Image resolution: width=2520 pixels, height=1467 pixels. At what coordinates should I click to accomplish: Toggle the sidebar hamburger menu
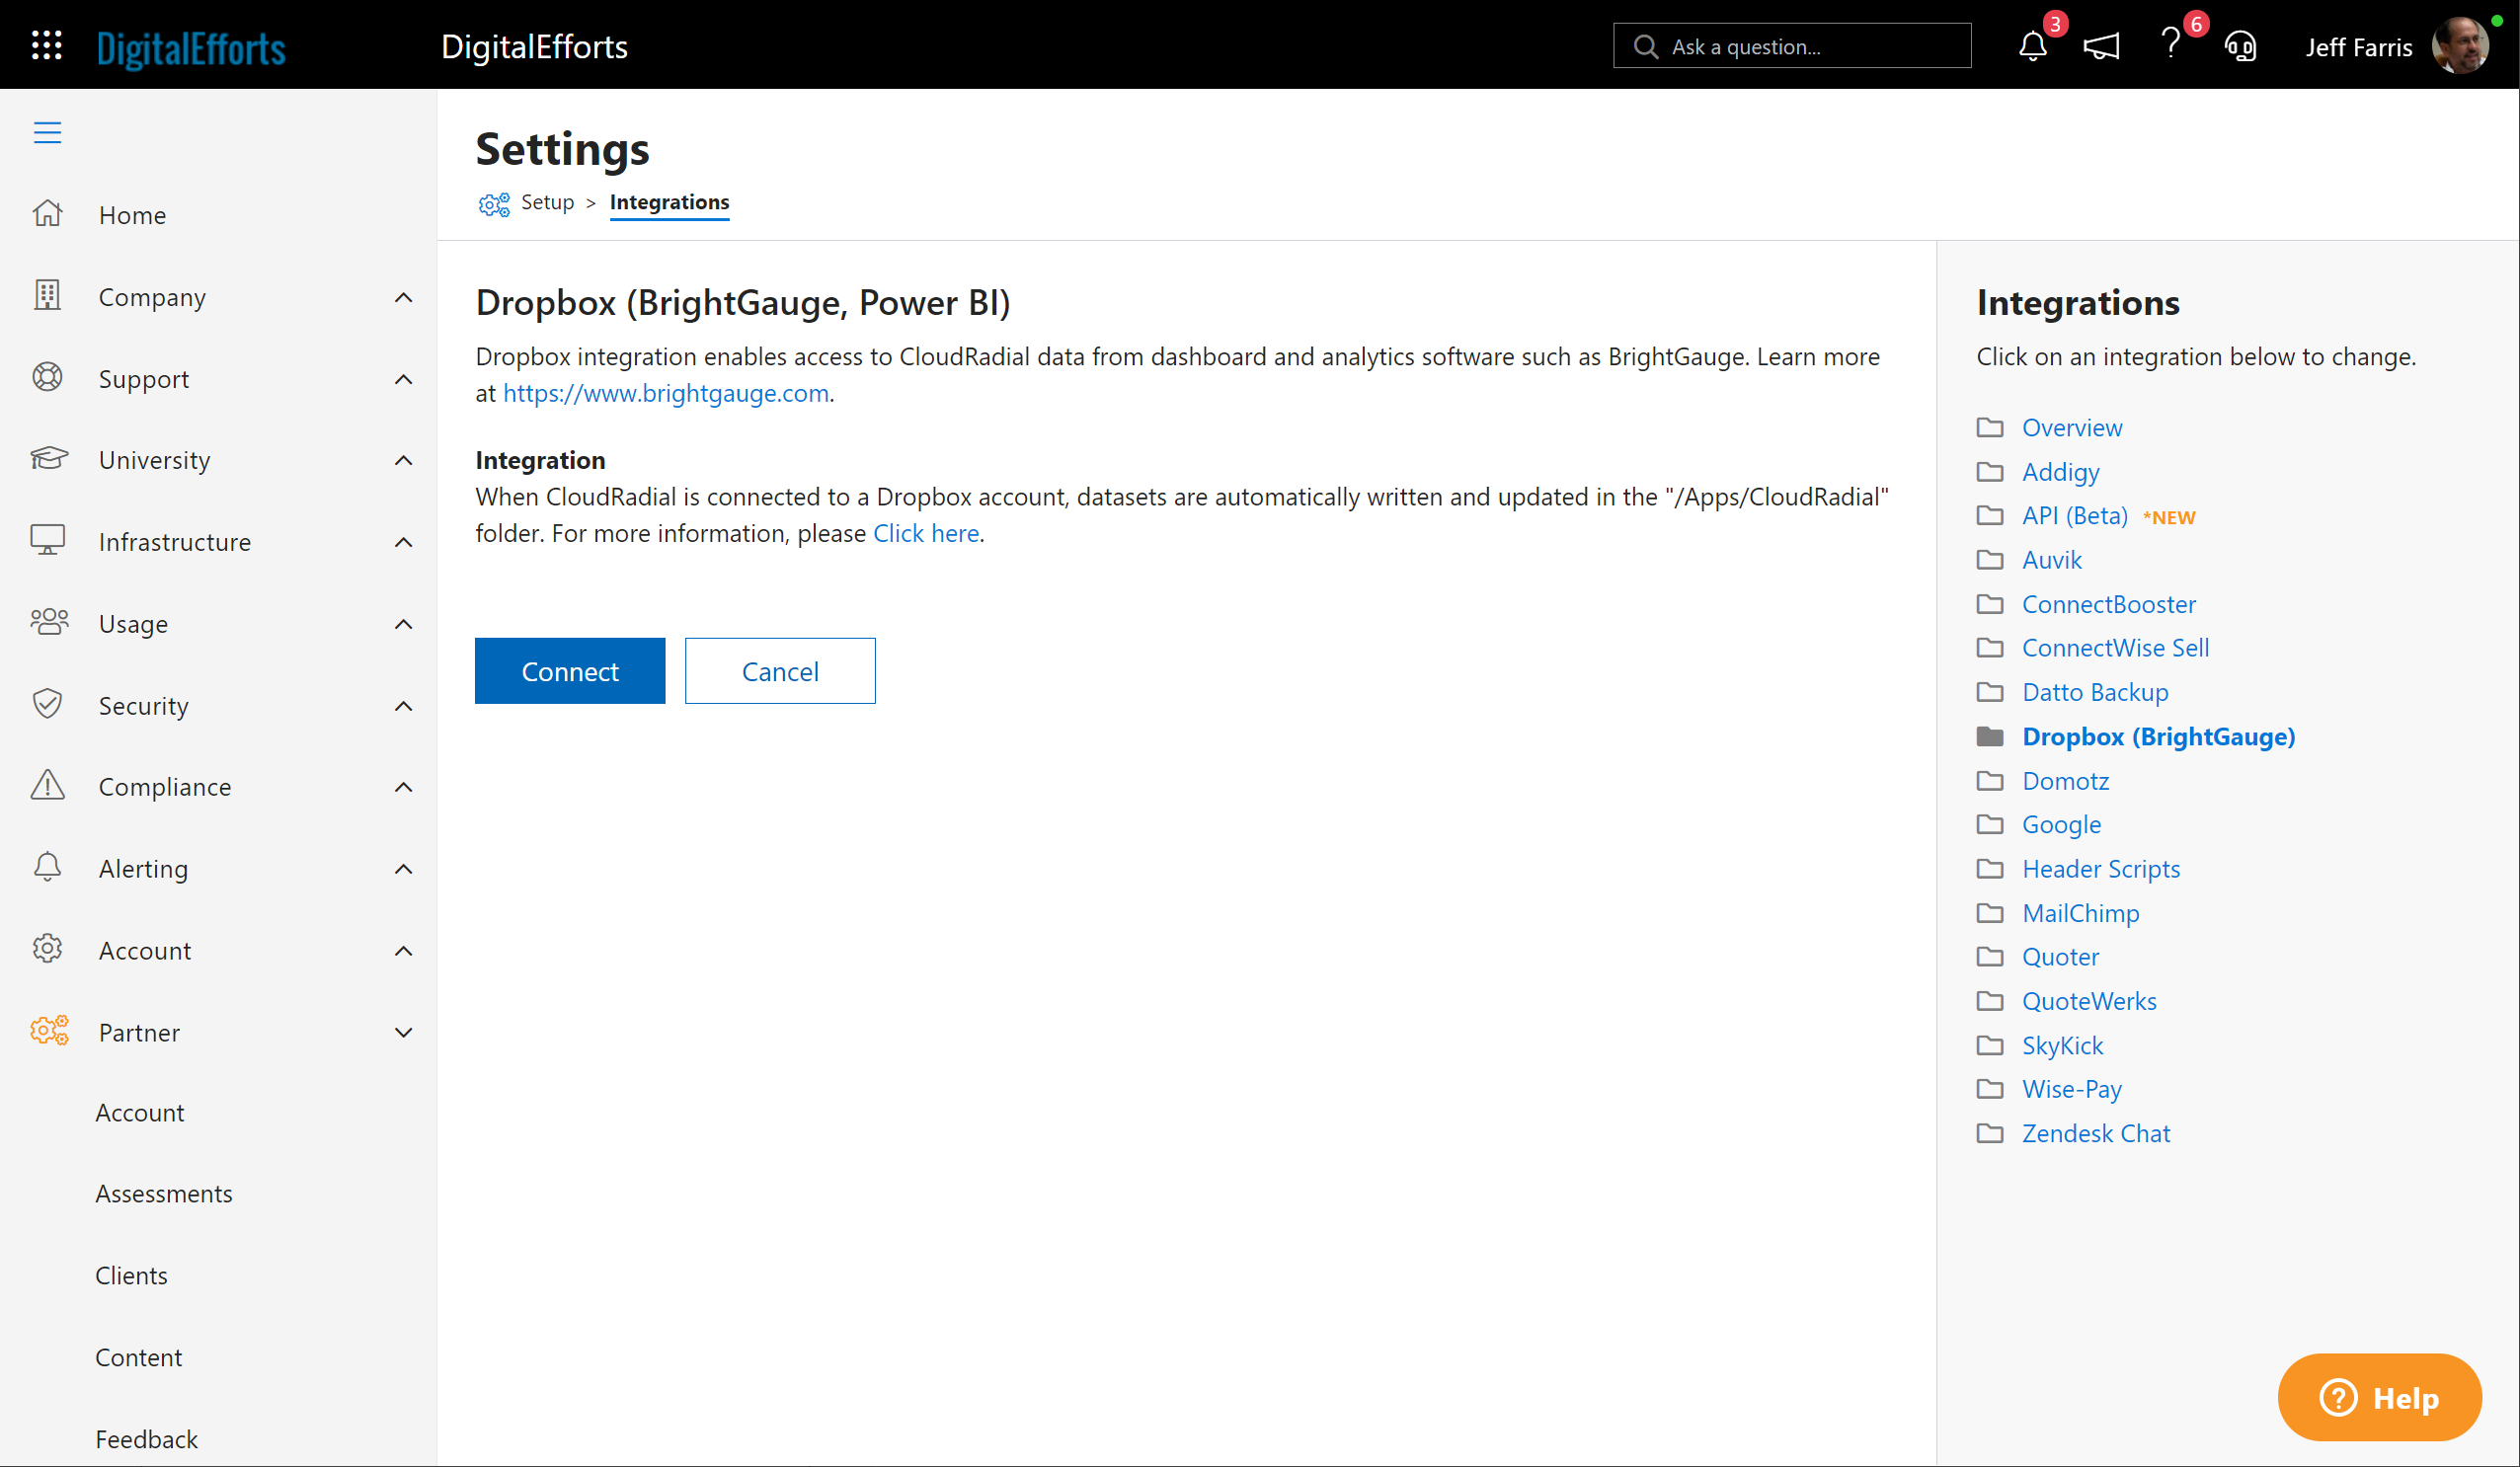click(47, 132)
